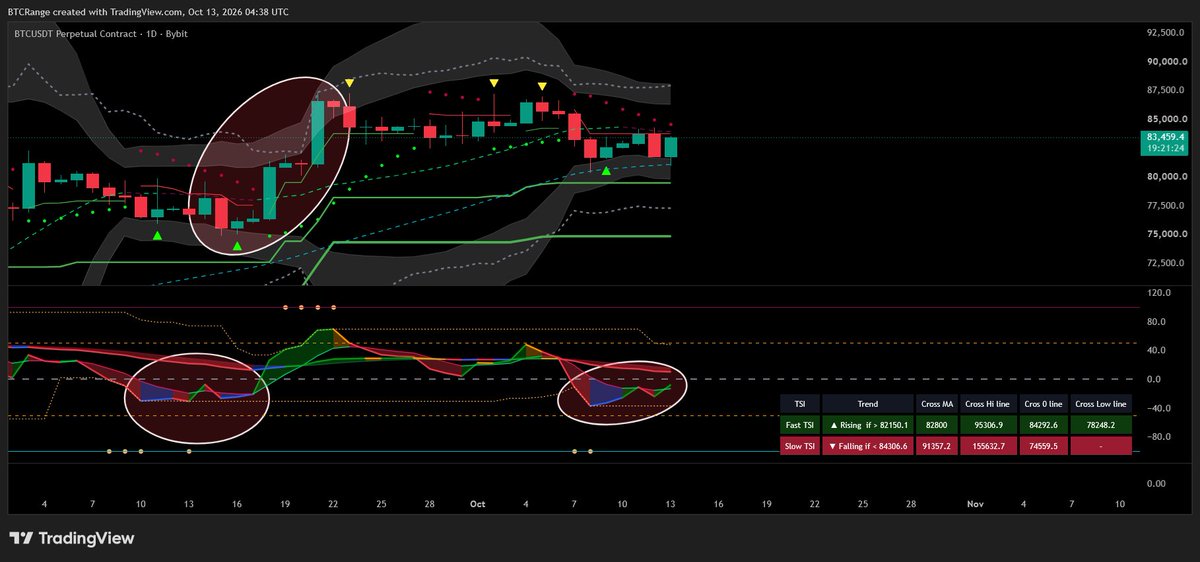Screen dimensions: 1200x562
Task: Click the current price label 83,459.4
Action: [1166, 137]
